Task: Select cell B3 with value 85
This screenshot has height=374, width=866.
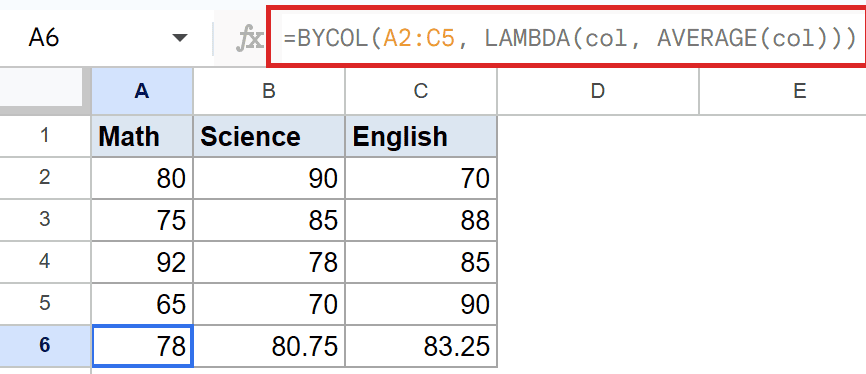Action: pos(269,220)
